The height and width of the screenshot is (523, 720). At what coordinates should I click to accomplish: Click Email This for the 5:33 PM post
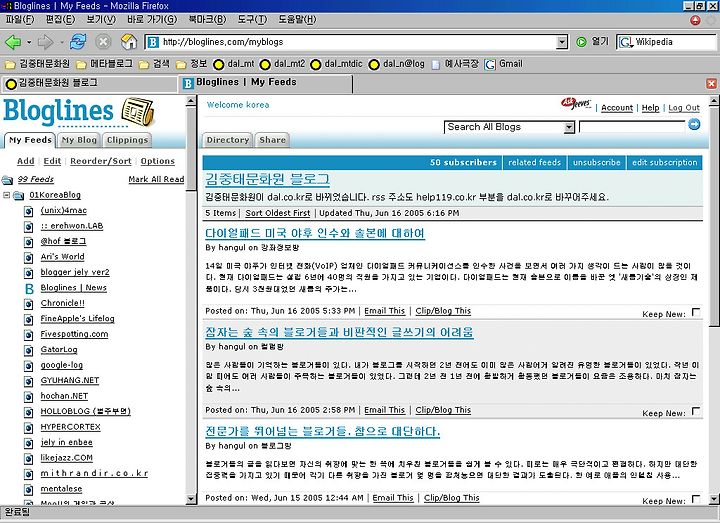[384, 311]
